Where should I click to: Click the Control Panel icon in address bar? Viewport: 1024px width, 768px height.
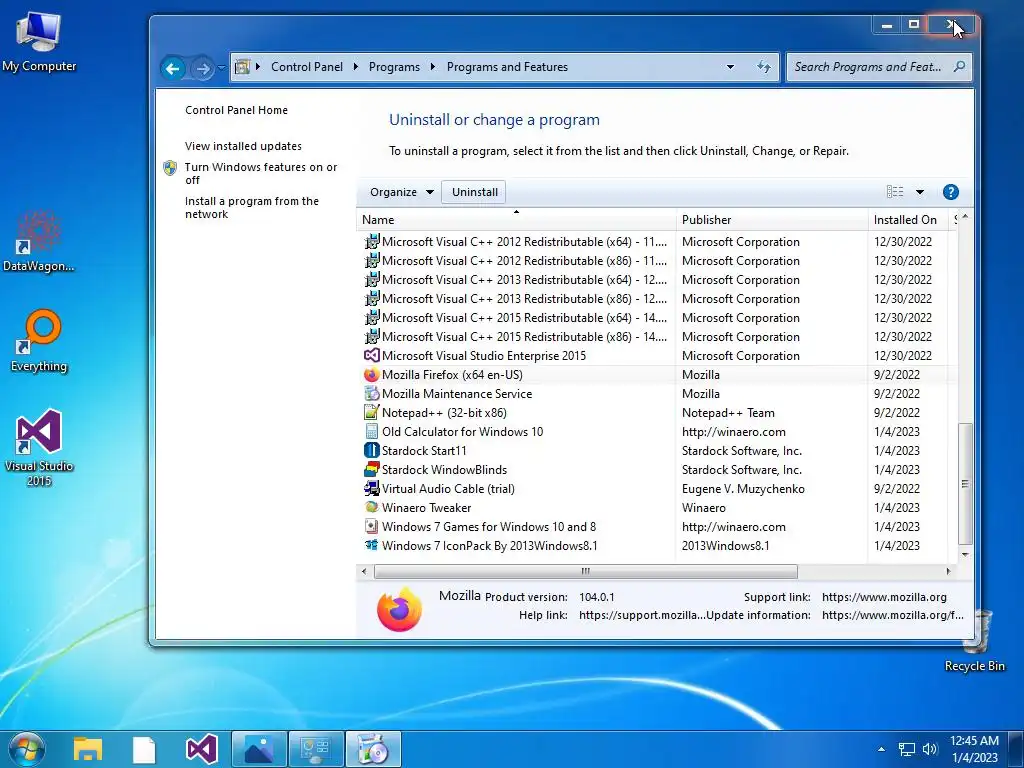[242, 67]
